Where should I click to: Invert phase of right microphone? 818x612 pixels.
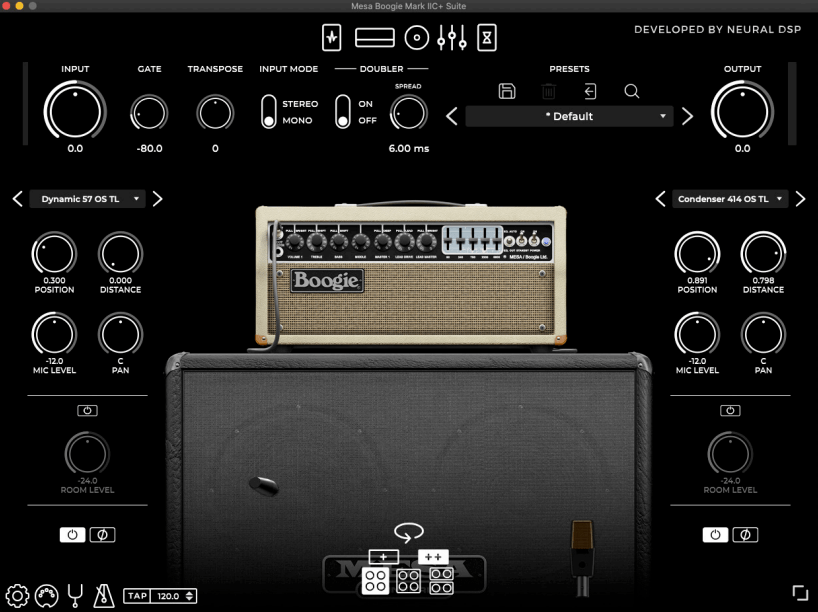(x=745, y=535)
